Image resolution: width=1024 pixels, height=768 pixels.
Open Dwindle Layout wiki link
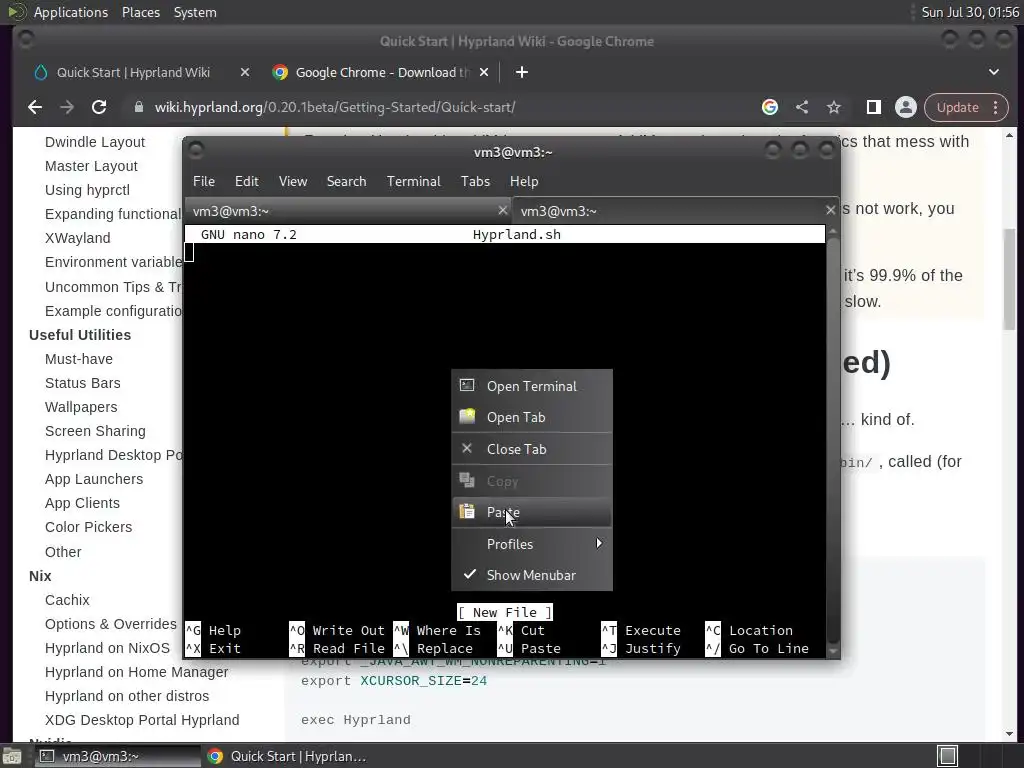(x=95, y=142)
